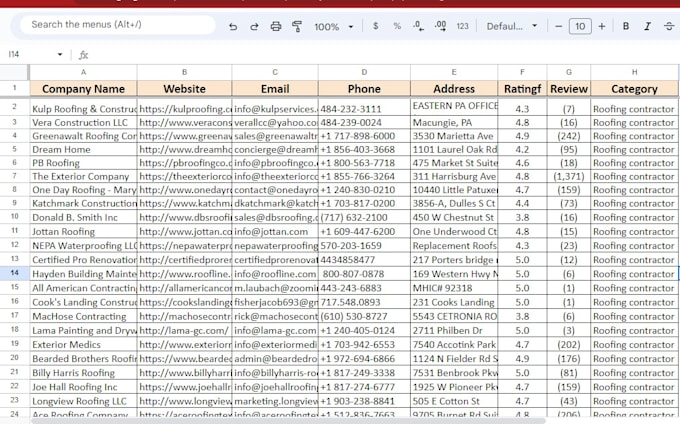This screenshot has width=680, height=424.
Task: Select column G header
Action: click(569, 72)
